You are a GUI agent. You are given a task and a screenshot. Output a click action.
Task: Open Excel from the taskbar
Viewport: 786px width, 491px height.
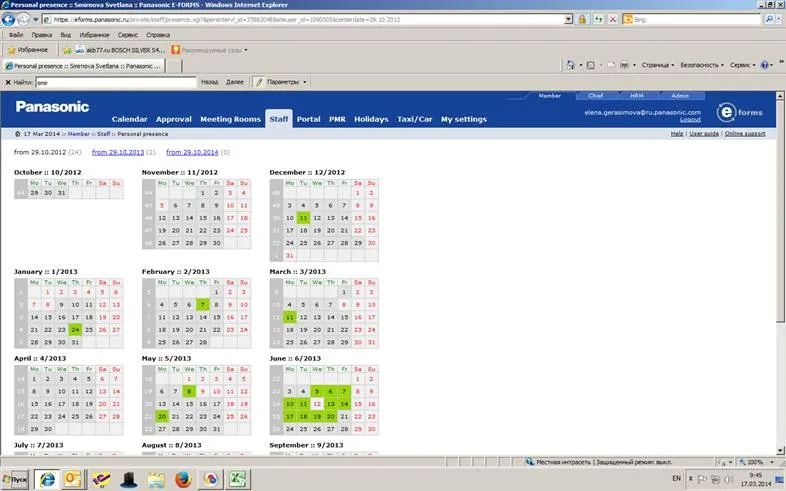point(238,479)
